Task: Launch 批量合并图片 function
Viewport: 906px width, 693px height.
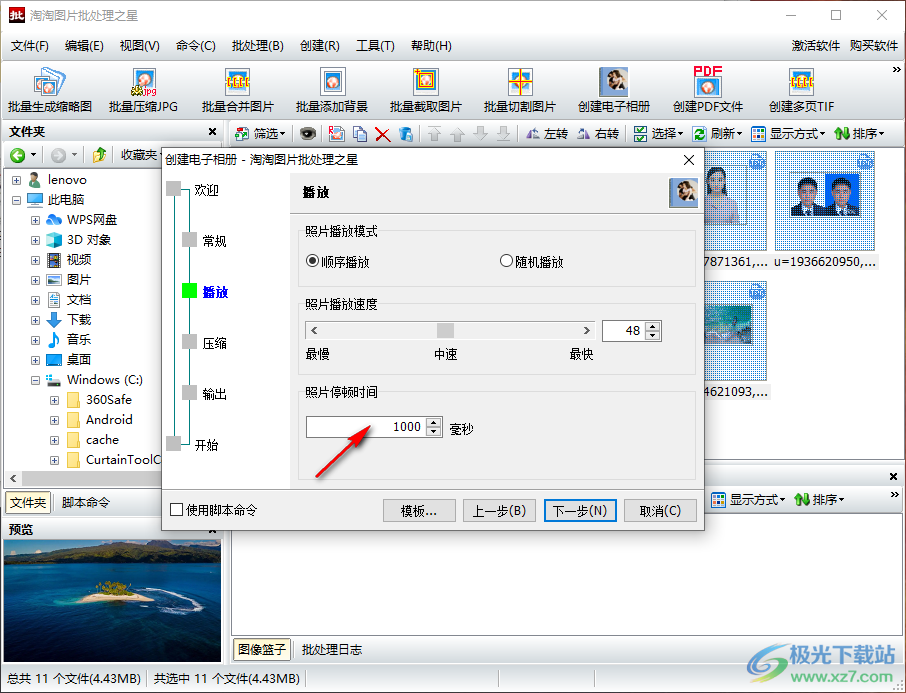Action: (x=237, y=87)
